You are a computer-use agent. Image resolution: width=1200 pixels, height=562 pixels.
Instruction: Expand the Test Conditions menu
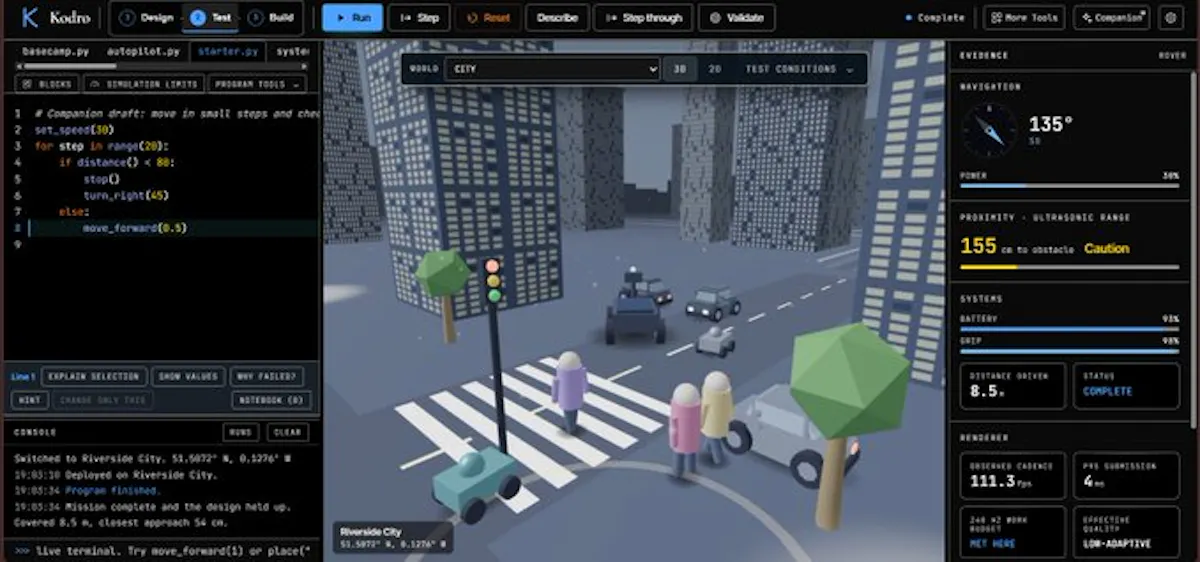tap(799, 69)
